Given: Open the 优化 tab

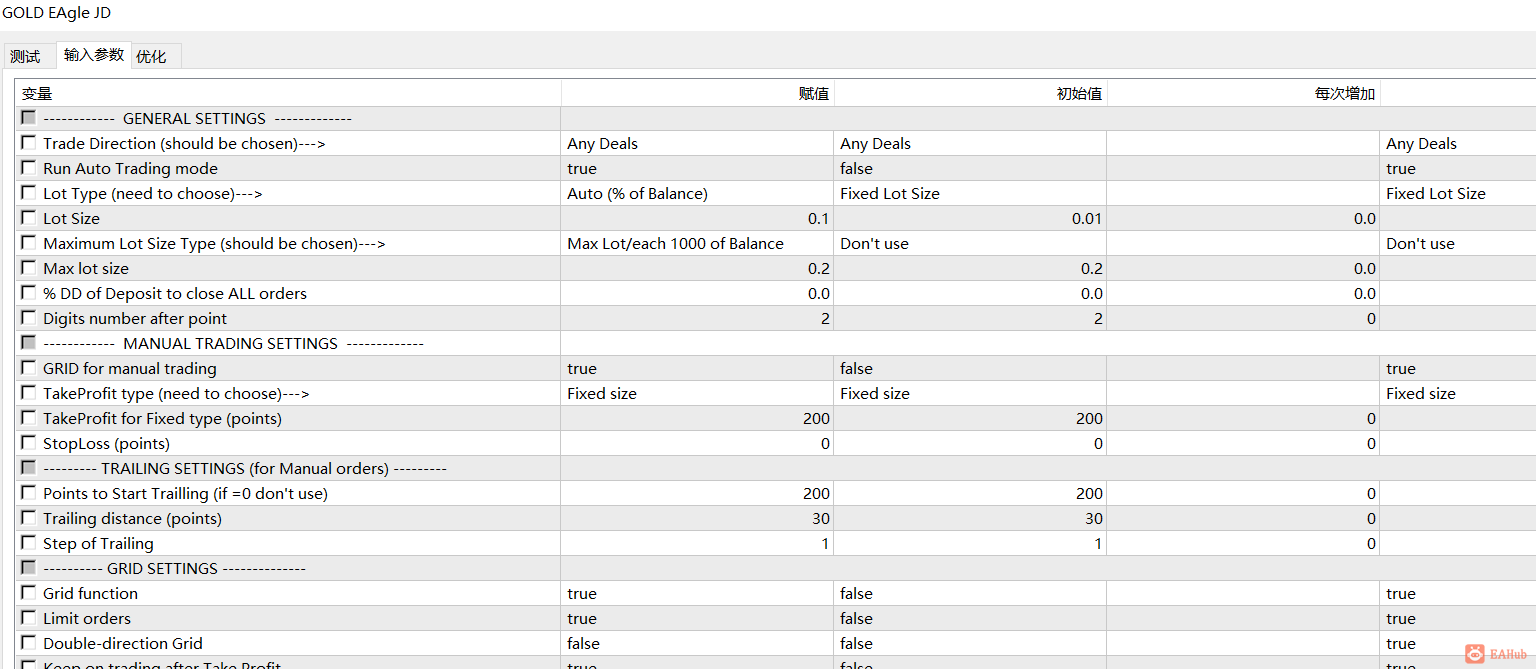Looking at the screenshot, I should point(151,57).
